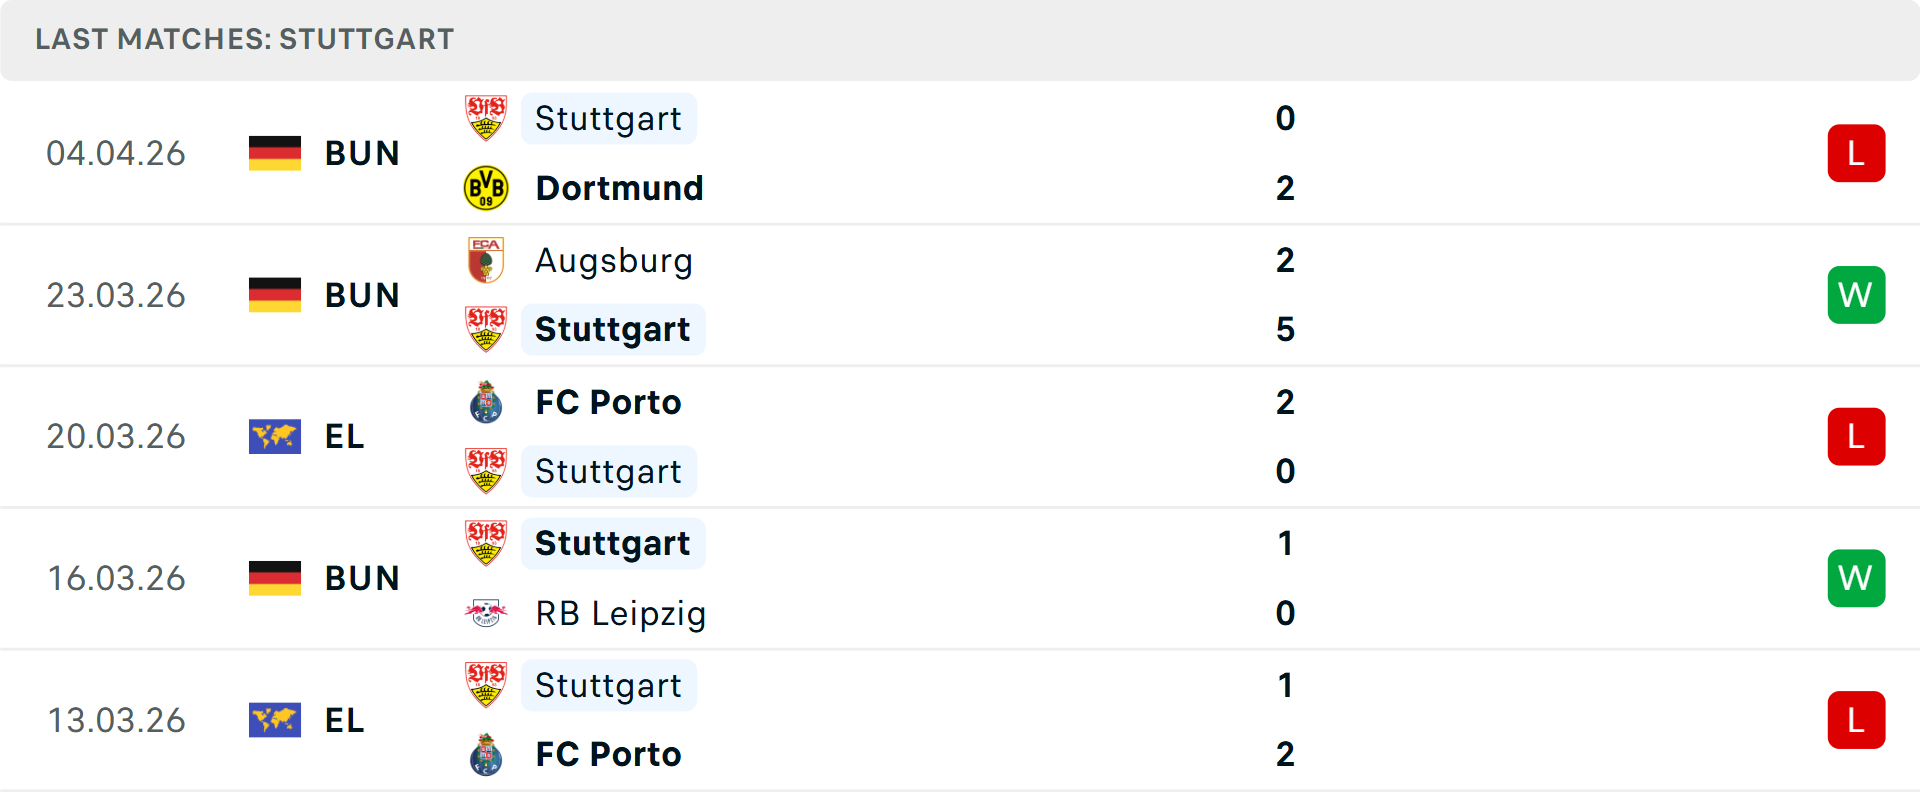Click the EL globe icon in the 13.03.26 row
Viewport: 1920px width, 792px height.
tap(275, 720)
